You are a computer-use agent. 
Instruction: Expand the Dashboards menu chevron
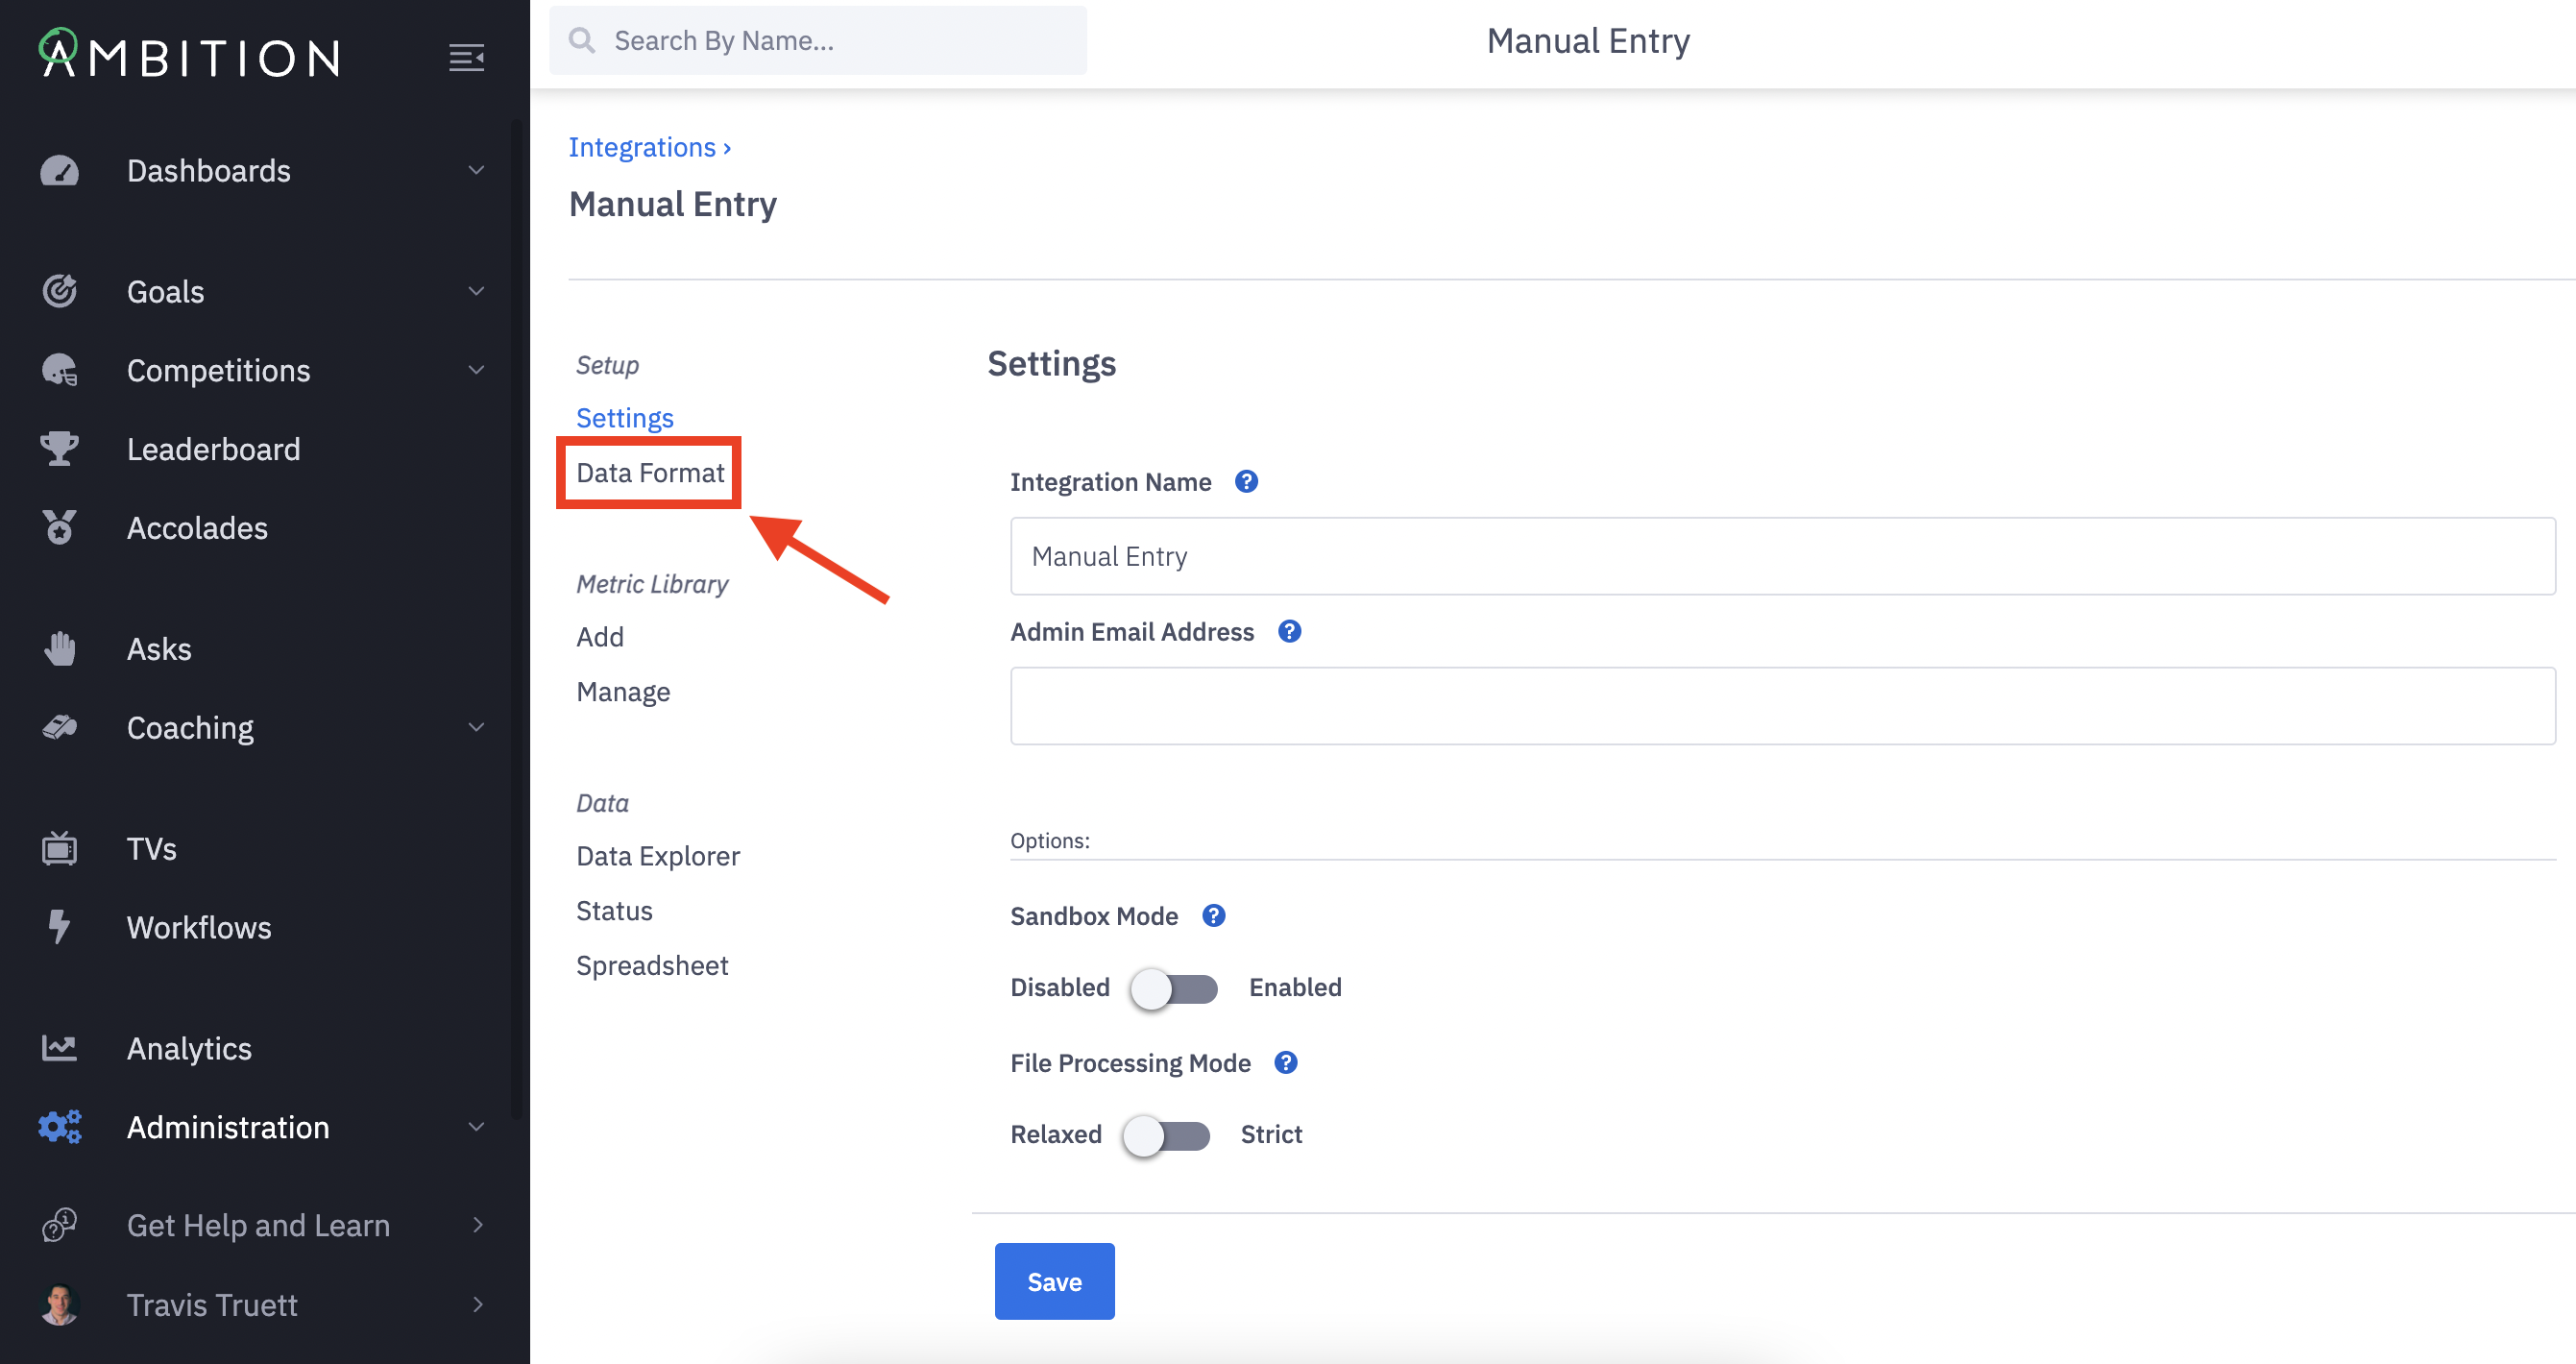click(x=476, y=171)
